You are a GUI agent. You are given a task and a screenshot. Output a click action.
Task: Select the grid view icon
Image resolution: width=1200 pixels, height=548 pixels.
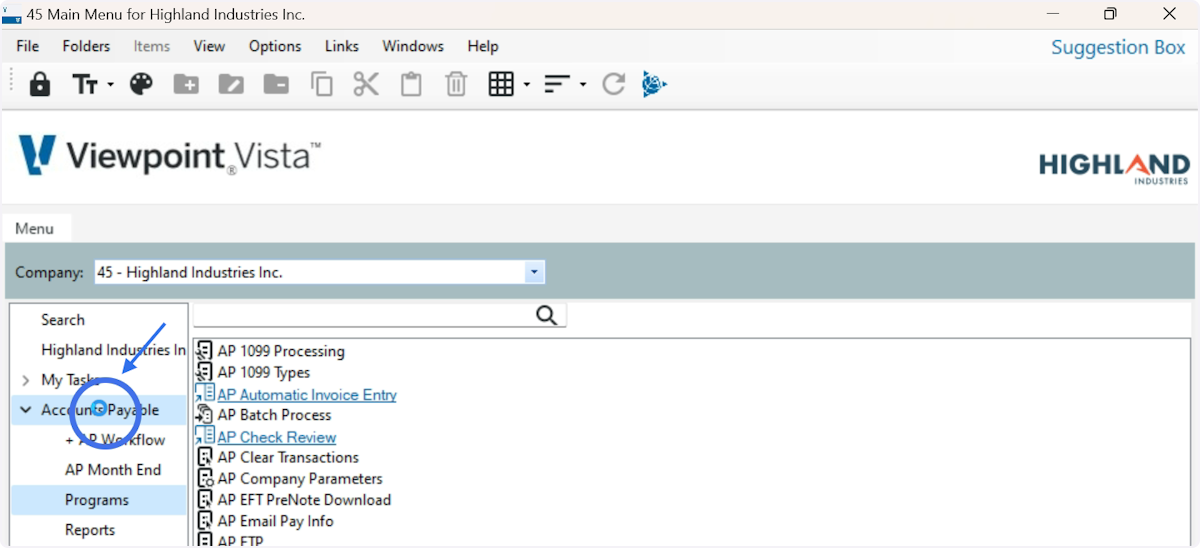click(501, 84)
